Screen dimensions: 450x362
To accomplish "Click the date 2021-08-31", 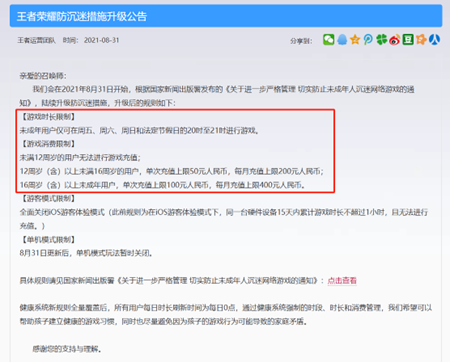I will click(x=101, y=40).
